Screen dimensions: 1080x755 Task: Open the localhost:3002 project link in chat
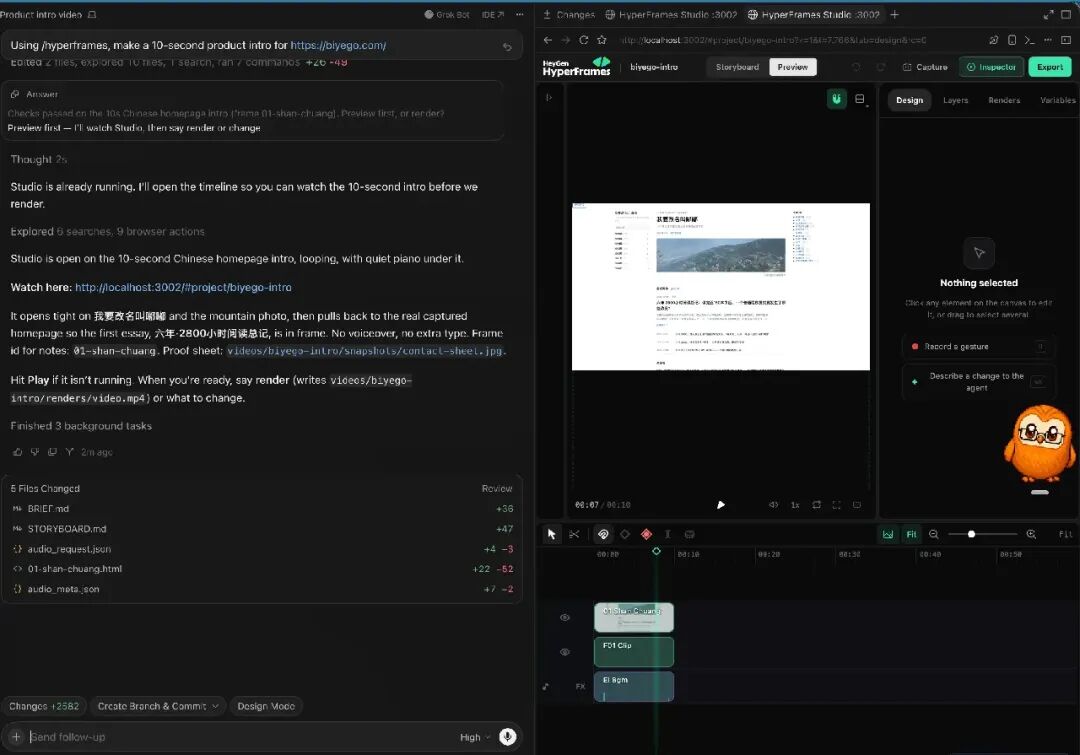tap(183, 287)
